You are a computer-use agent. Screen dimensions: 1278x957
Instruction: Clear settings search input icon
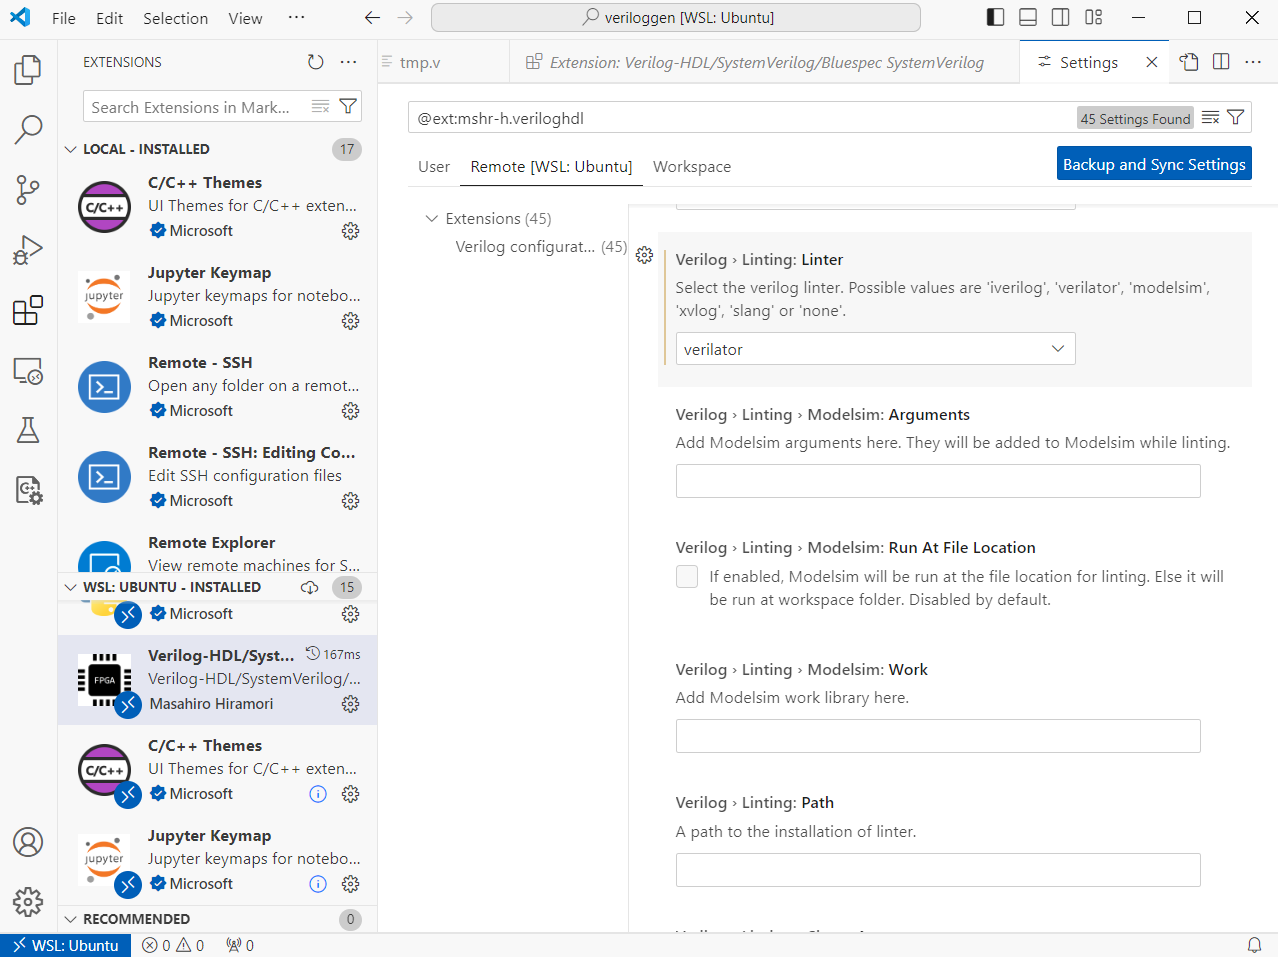[x=1210, y=118]
